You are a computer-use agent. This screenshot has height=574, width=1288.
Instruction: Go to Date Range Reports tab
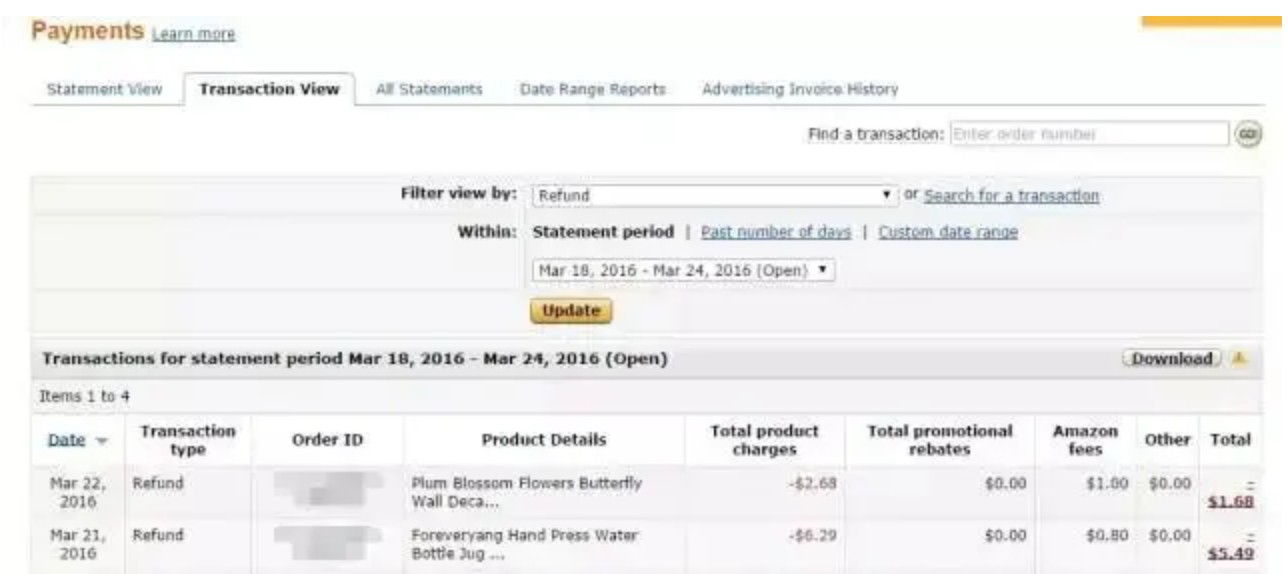(x=592, y=89)
